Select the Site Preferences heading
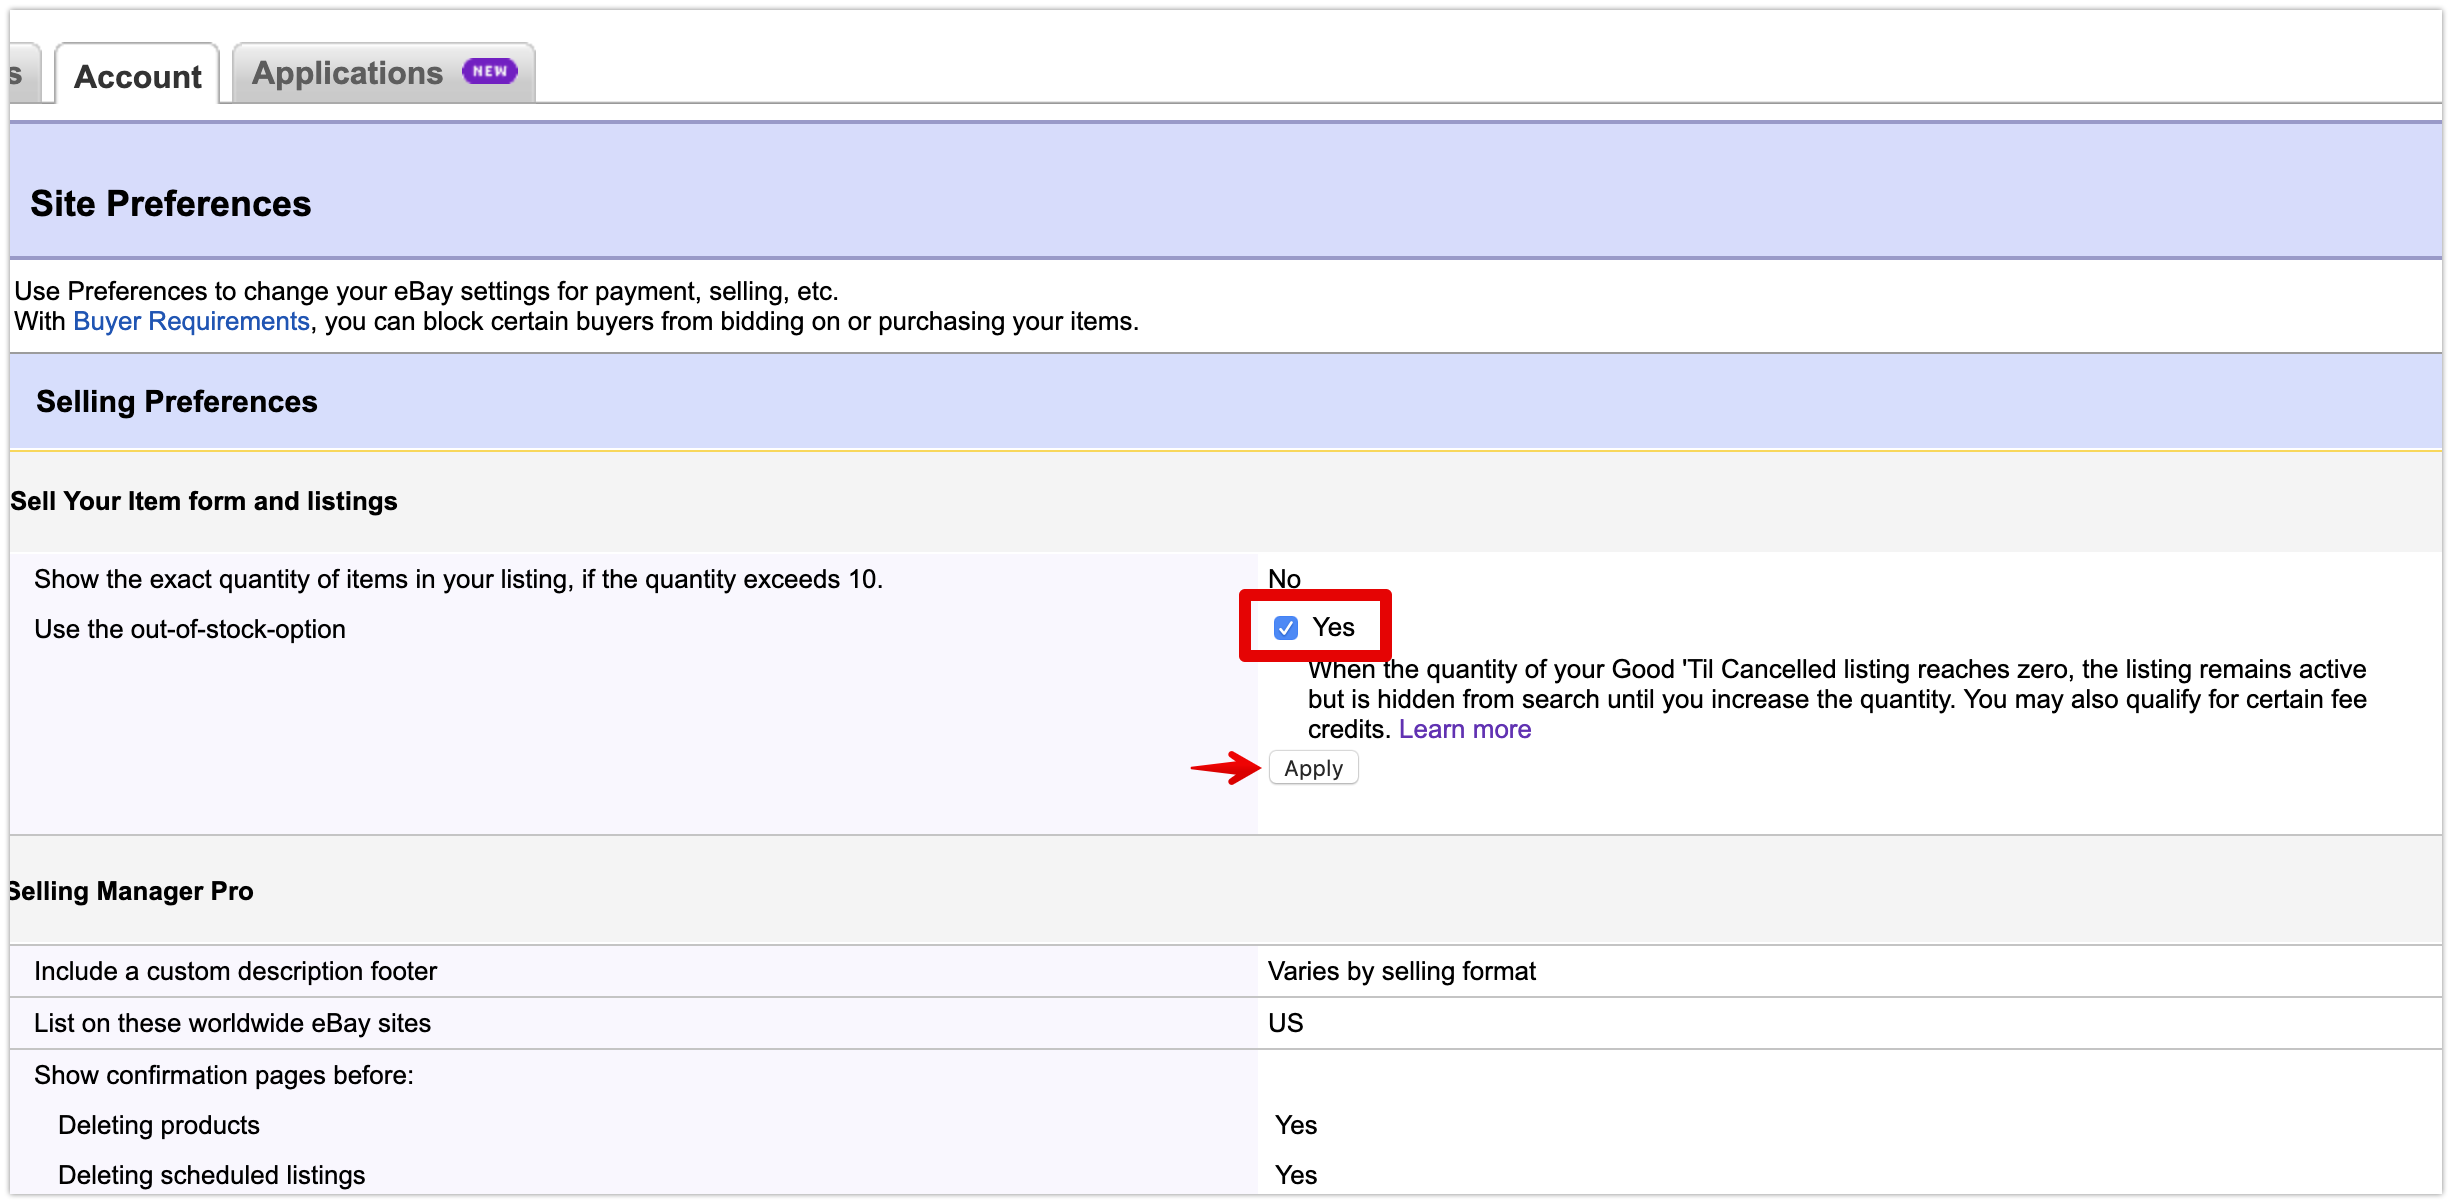2452x1204 pixels. click(x=171, y=203)
